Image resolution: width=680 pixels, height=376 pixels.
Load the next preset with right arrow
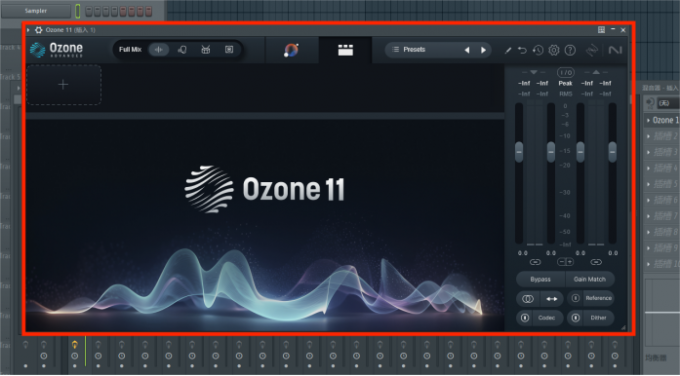[483, 50]
